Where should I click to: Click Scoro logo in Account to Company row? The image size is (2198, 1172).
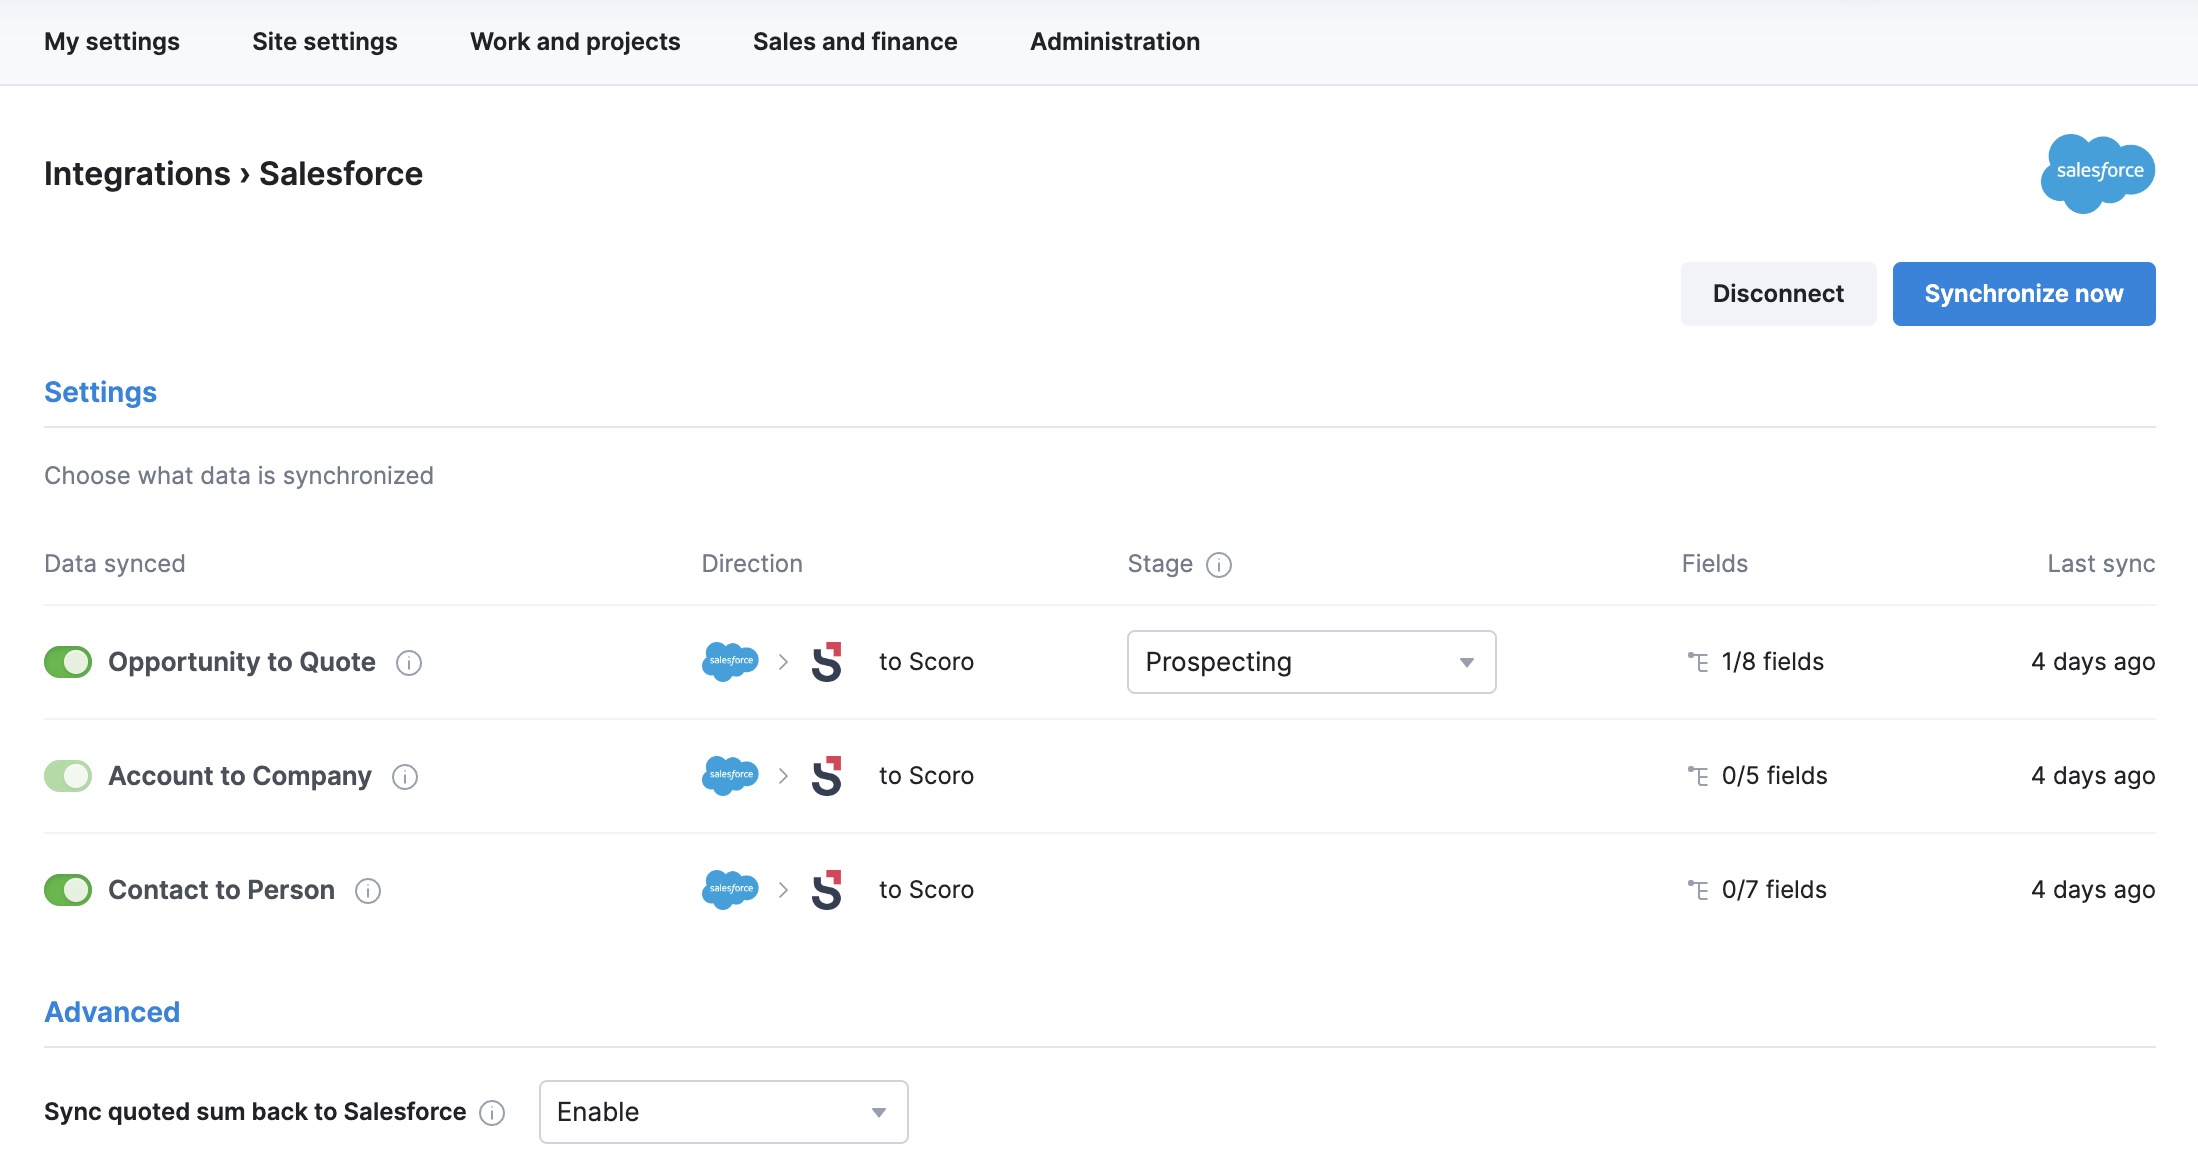[827, 776]
